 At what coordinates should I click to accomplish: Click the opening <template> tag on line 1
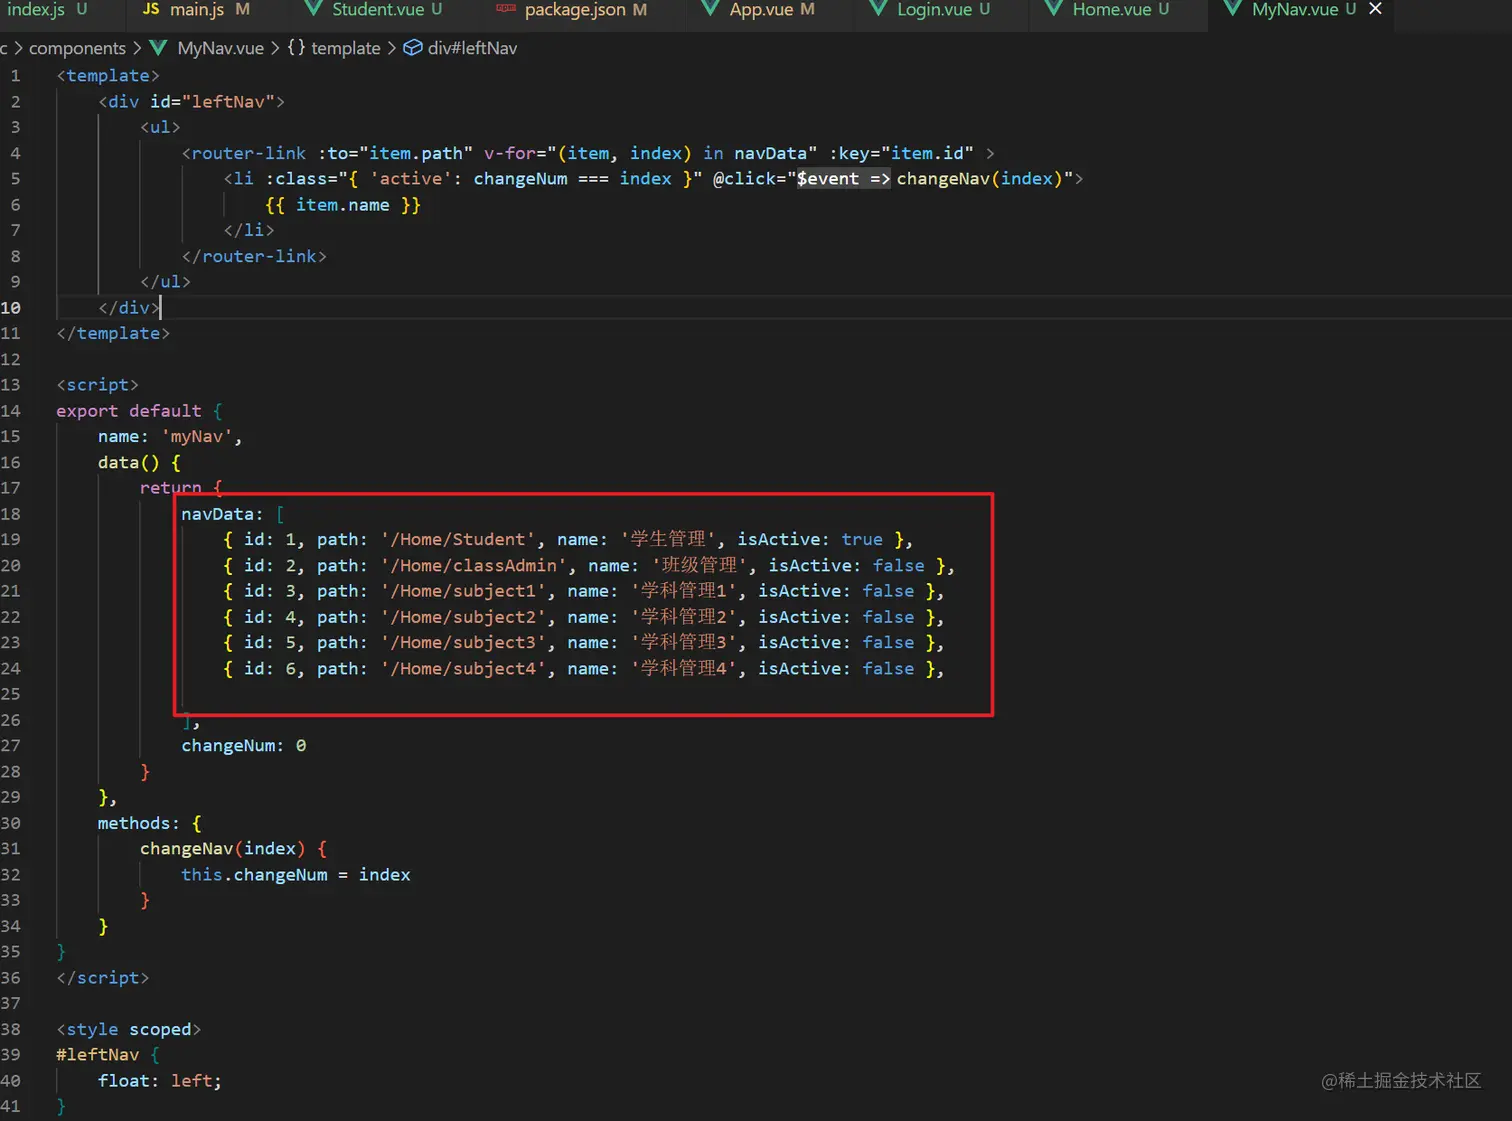pyautogui.click(x=108, y=76)
